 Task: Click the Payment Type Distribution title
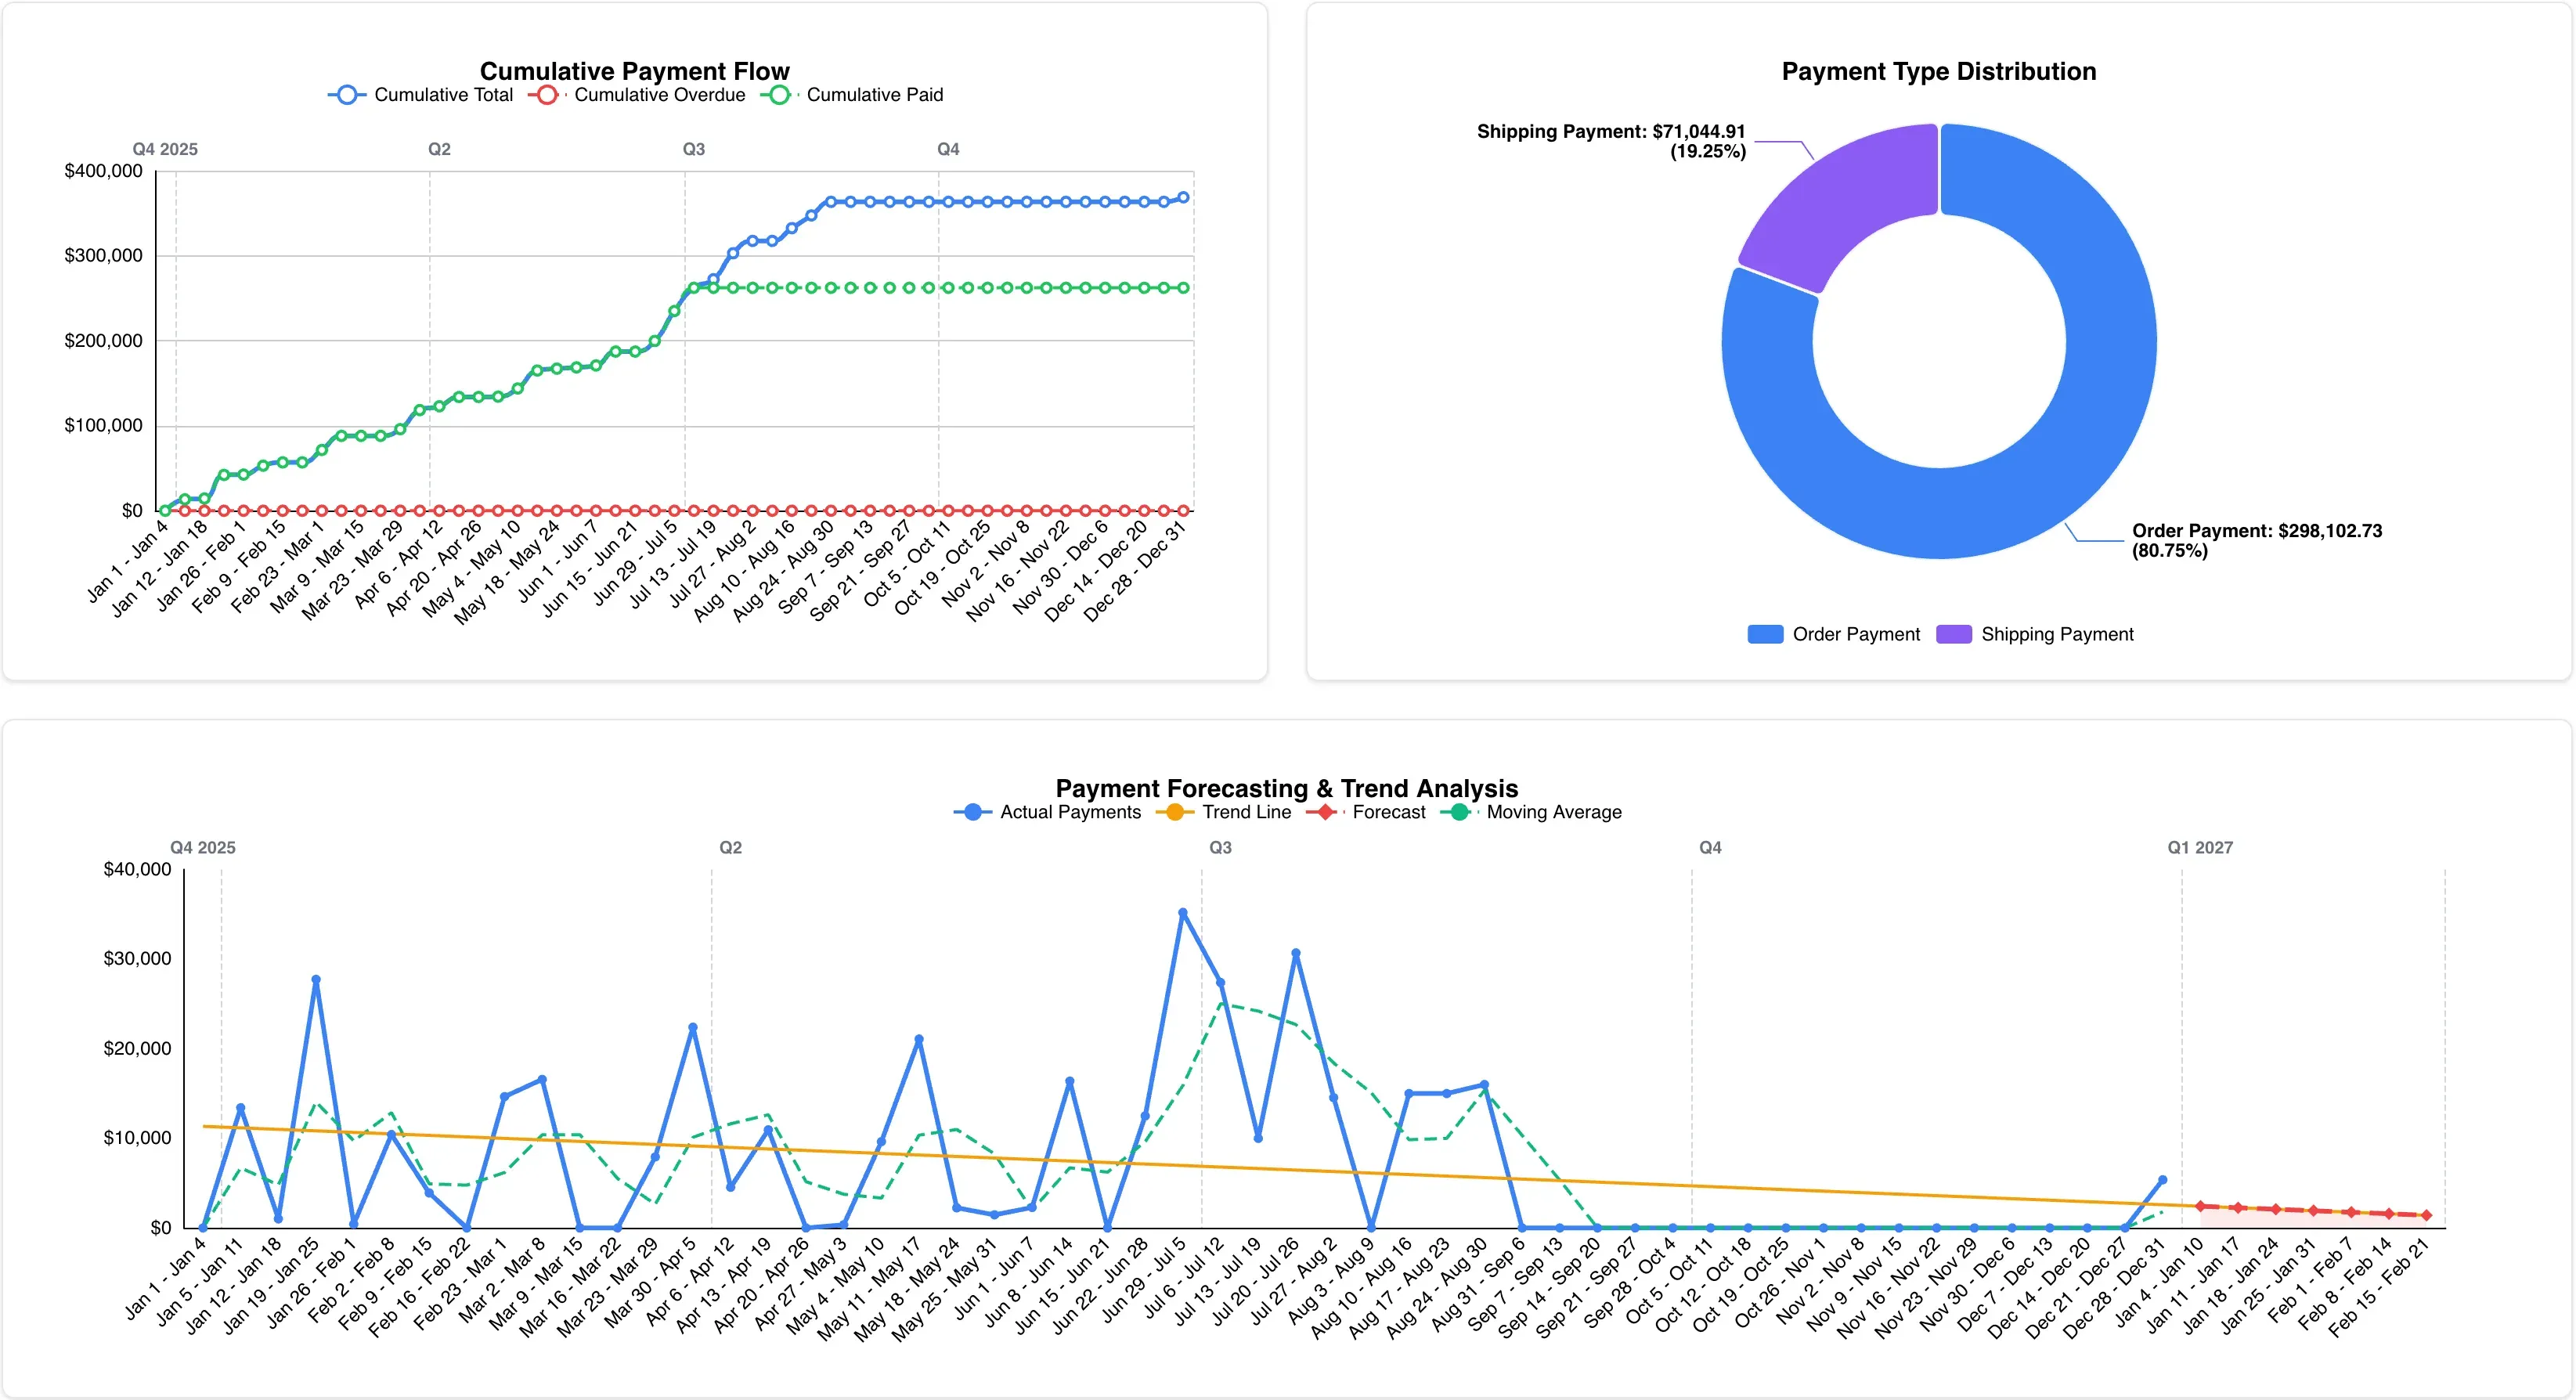pyautogui.click(x=1939, y=71)
